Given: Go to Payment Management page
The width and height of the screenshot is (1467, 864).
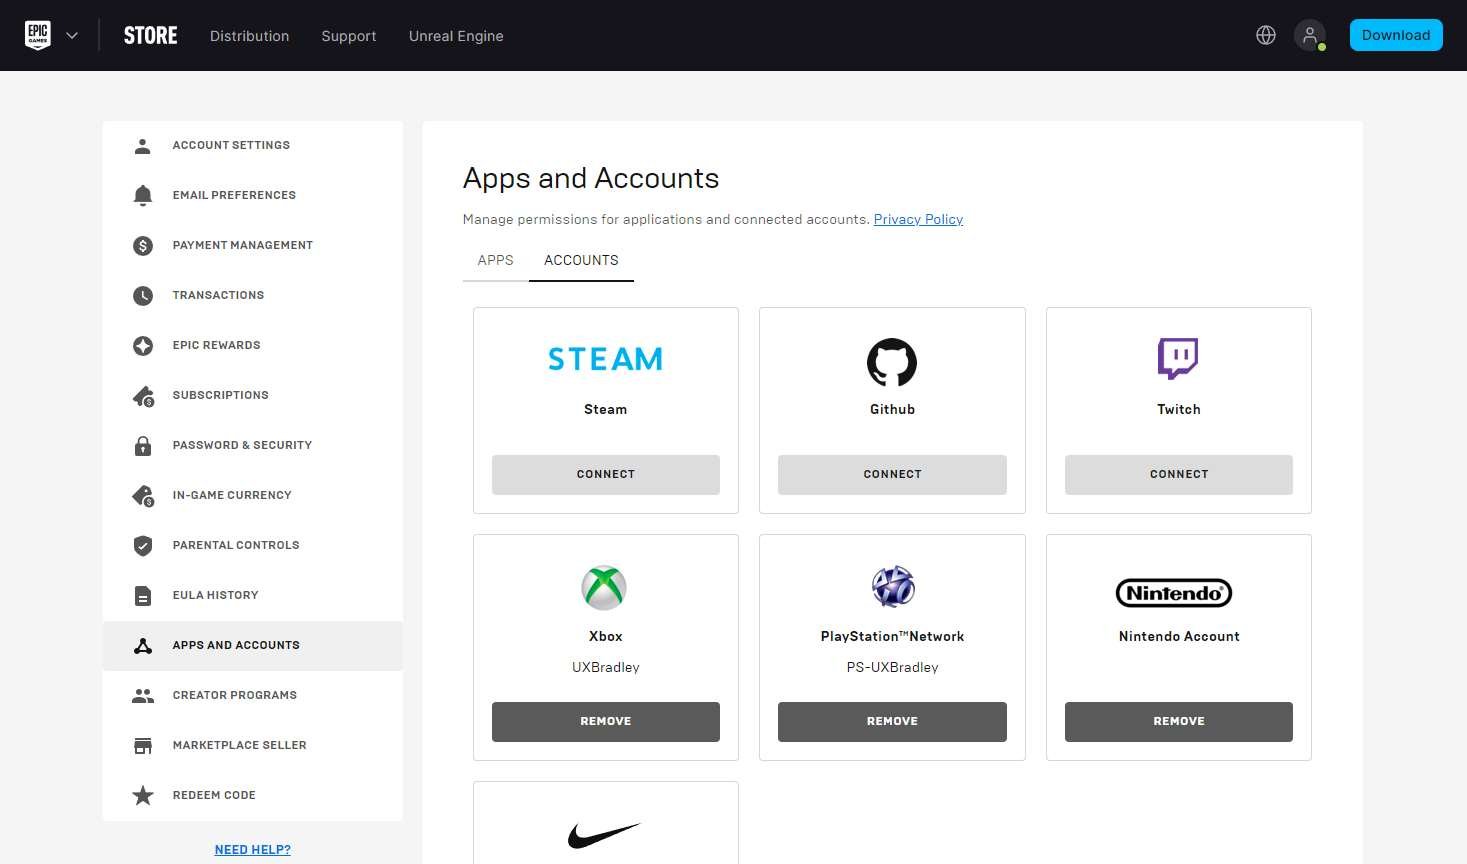Looking at the screenshot, I should point(253,246).
